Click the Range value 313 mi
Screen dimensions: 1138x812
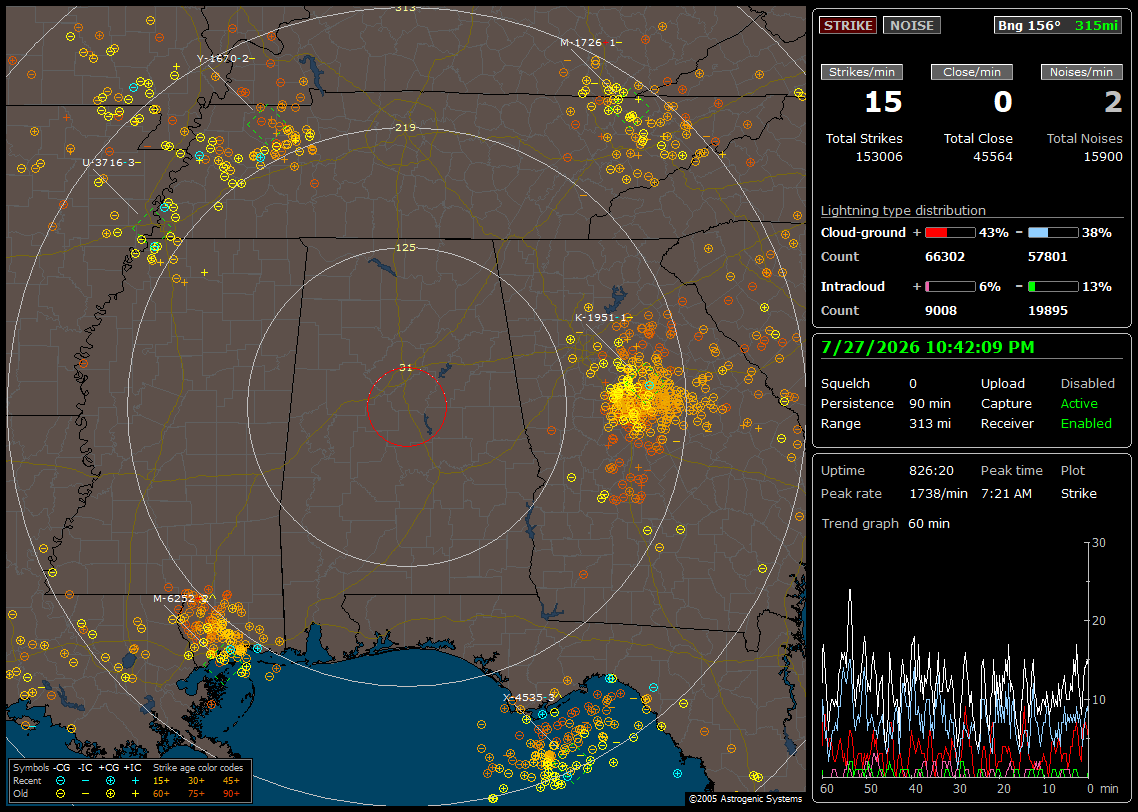click(x=930, y=424)
